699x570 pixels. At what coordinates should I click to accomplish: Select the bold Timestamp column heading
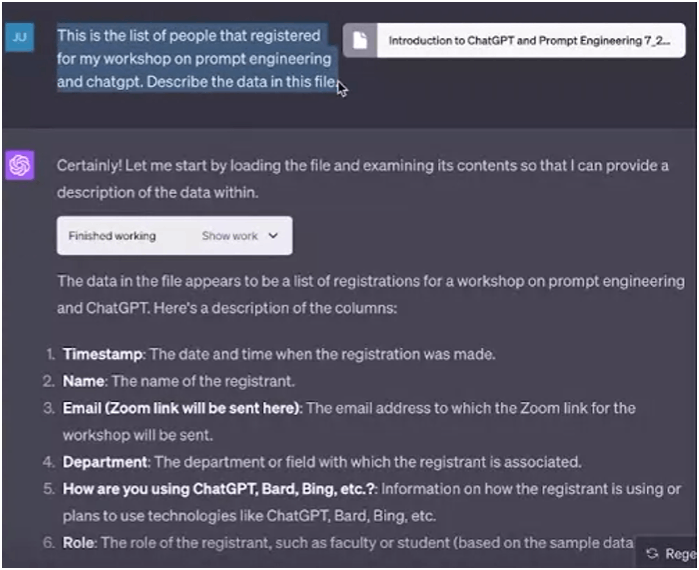[x=102, y=354]
